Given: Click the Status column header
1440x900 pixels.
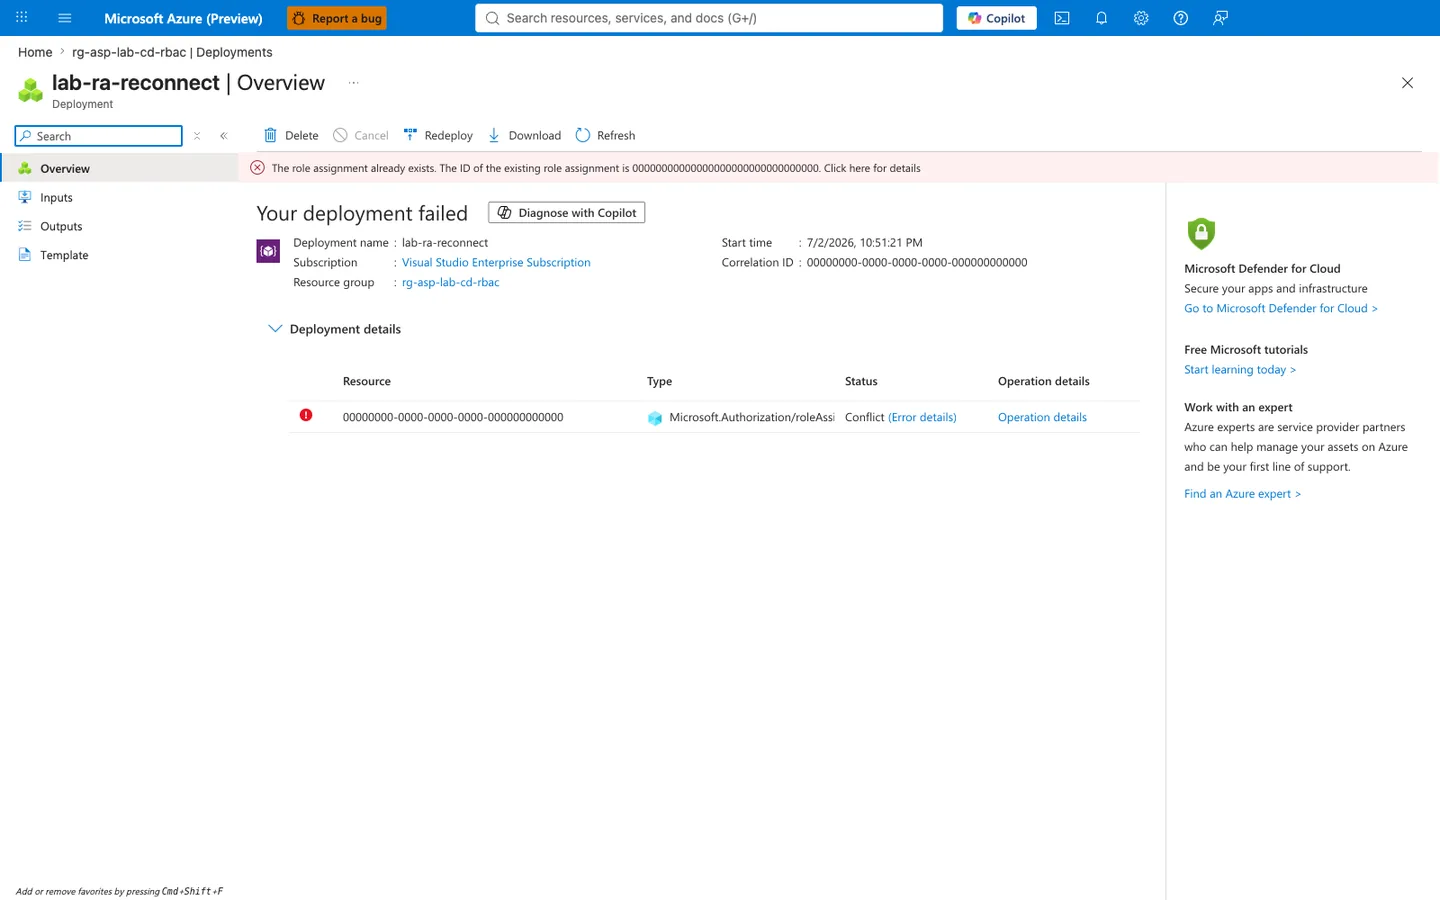Looking at the screenshot, I should pos(861,381).
